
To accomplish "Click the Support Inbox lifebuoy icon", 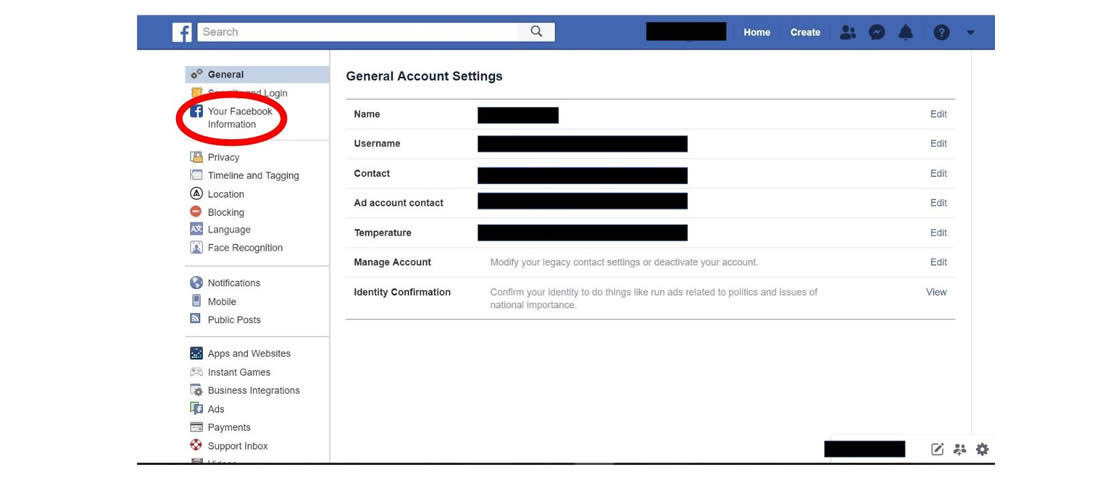I will (196, 445).
